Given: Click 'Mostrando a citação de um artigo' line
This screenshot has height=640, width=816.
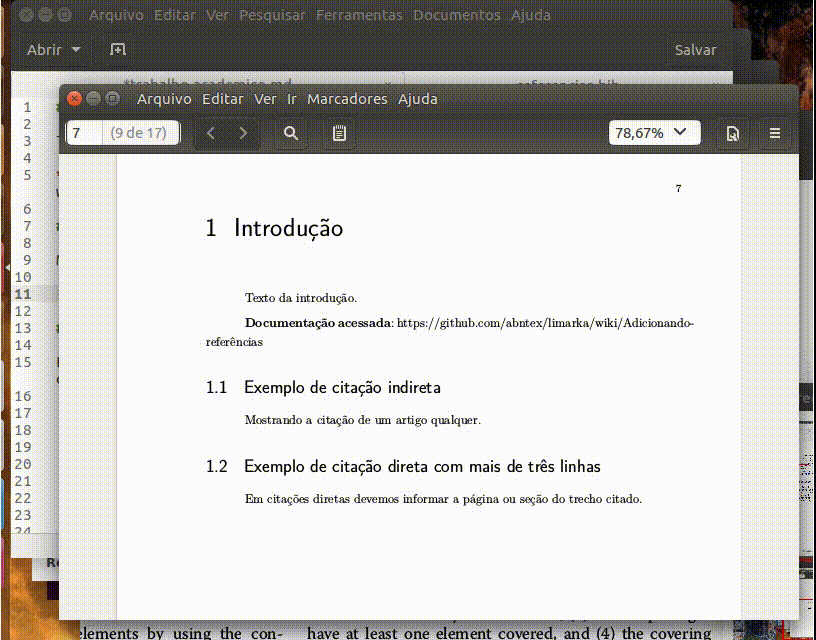Looking at the screenshot, I should (363, 420).
